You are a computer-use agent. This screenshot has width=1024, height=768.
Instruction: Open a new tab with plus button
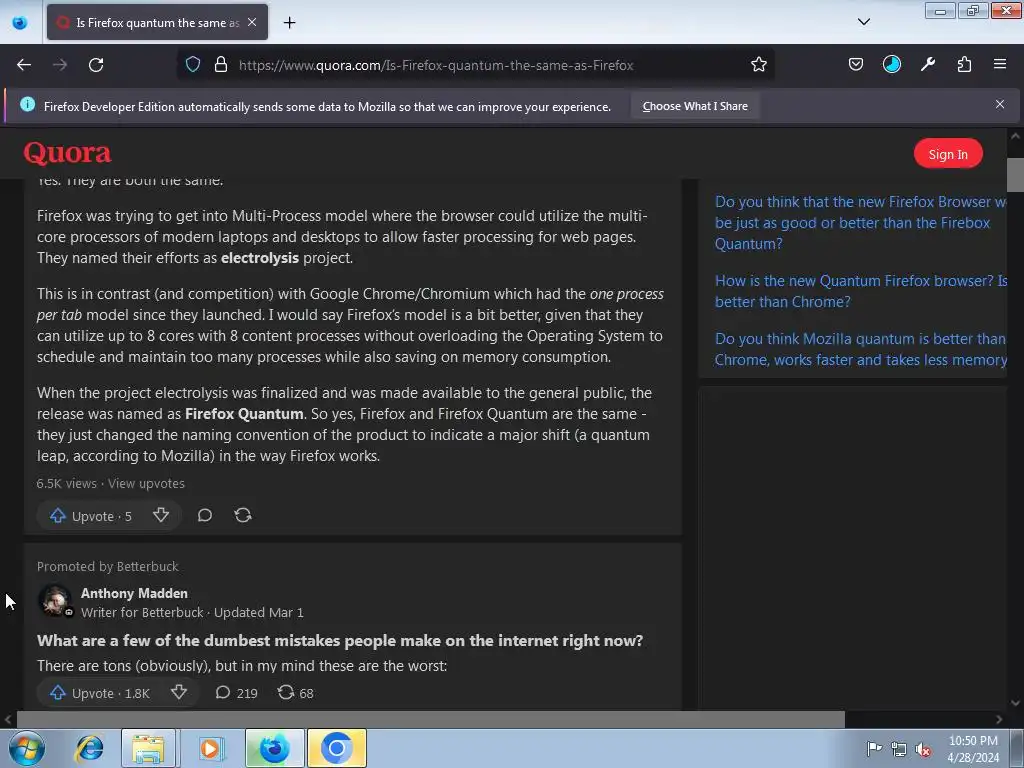pos(289,23)
